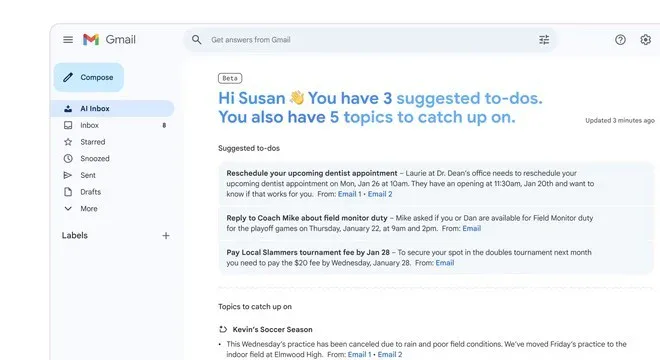
Task: Open the Starred folder
Action: click(x=112, y=142)
